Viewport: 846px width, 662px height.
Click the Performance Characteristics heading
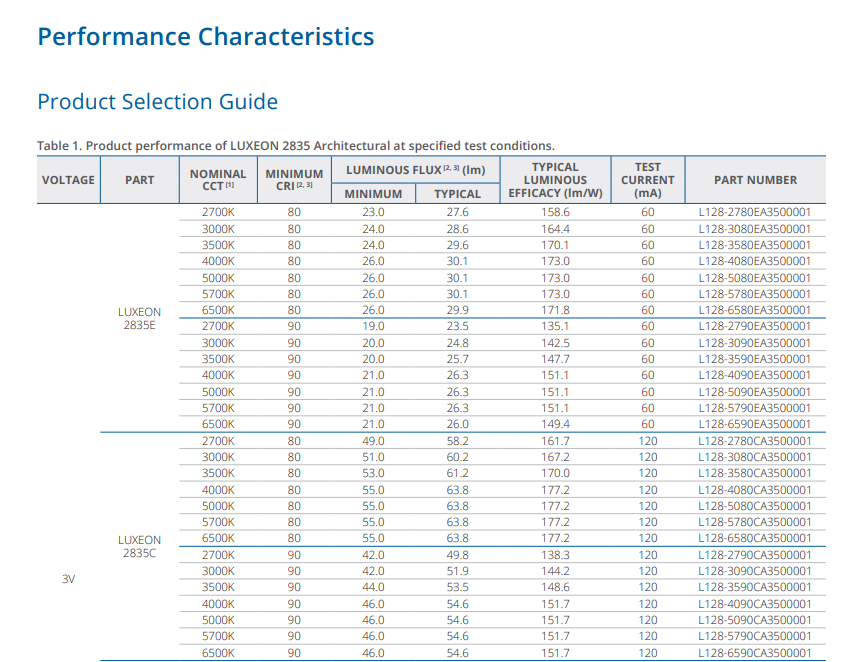pos(205,37)
